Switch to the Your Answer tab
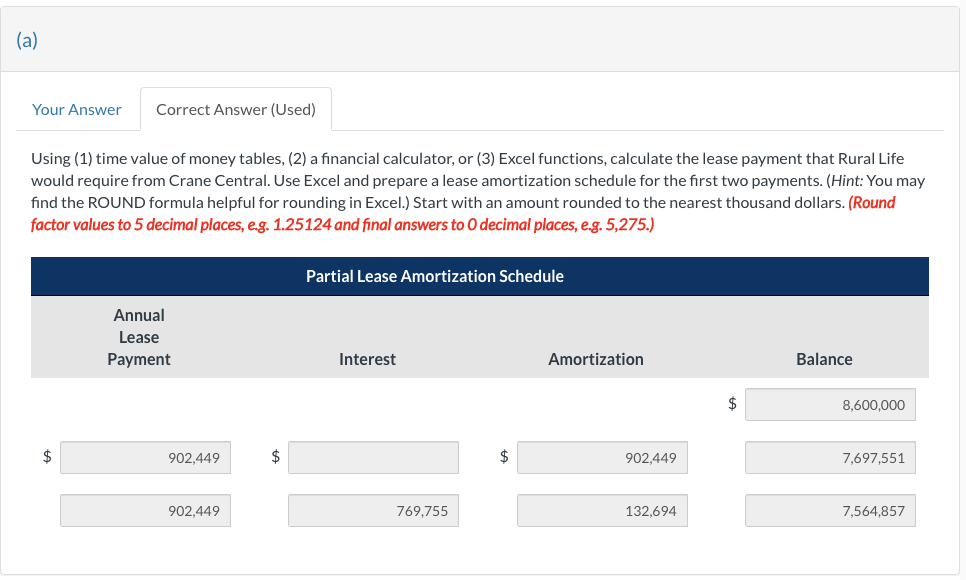The width and height of the screenshot is (966, 580). (77, 109)
